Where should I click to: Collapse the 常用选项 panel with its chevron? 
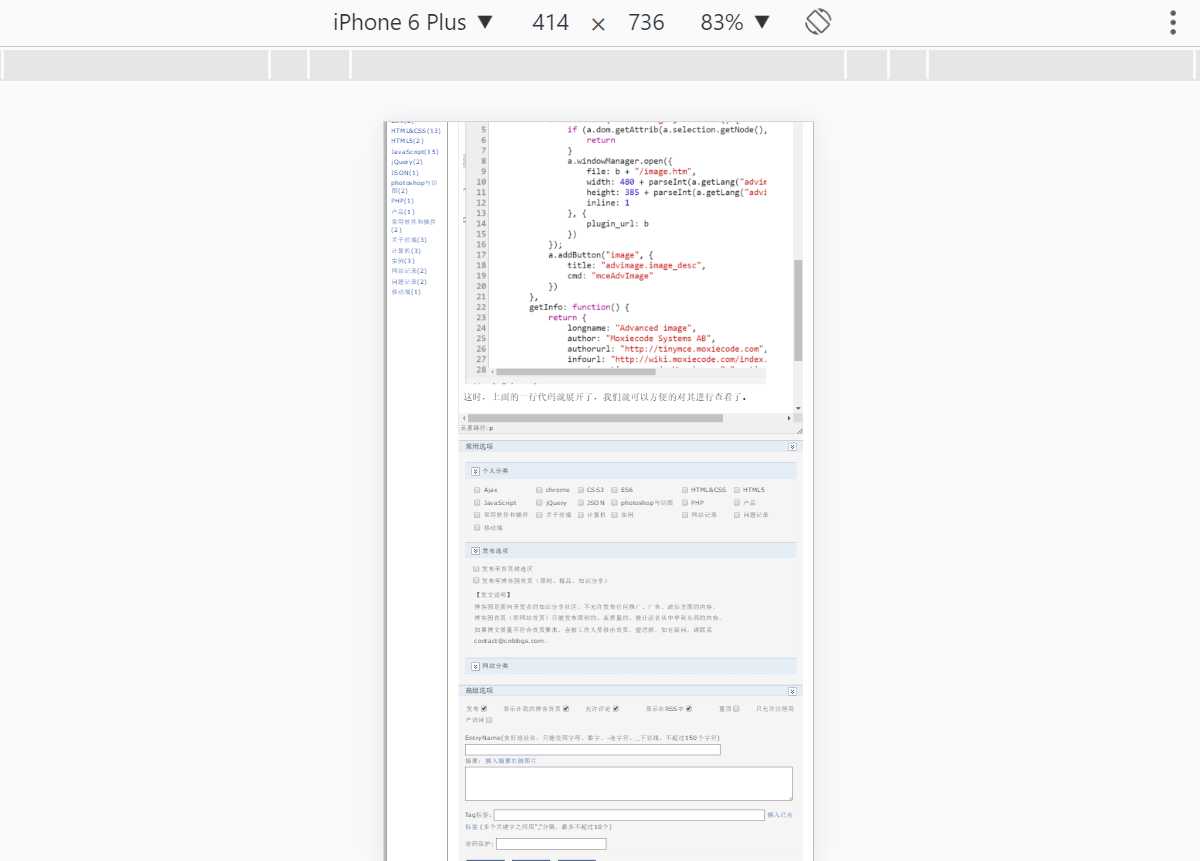coord(792,447)
